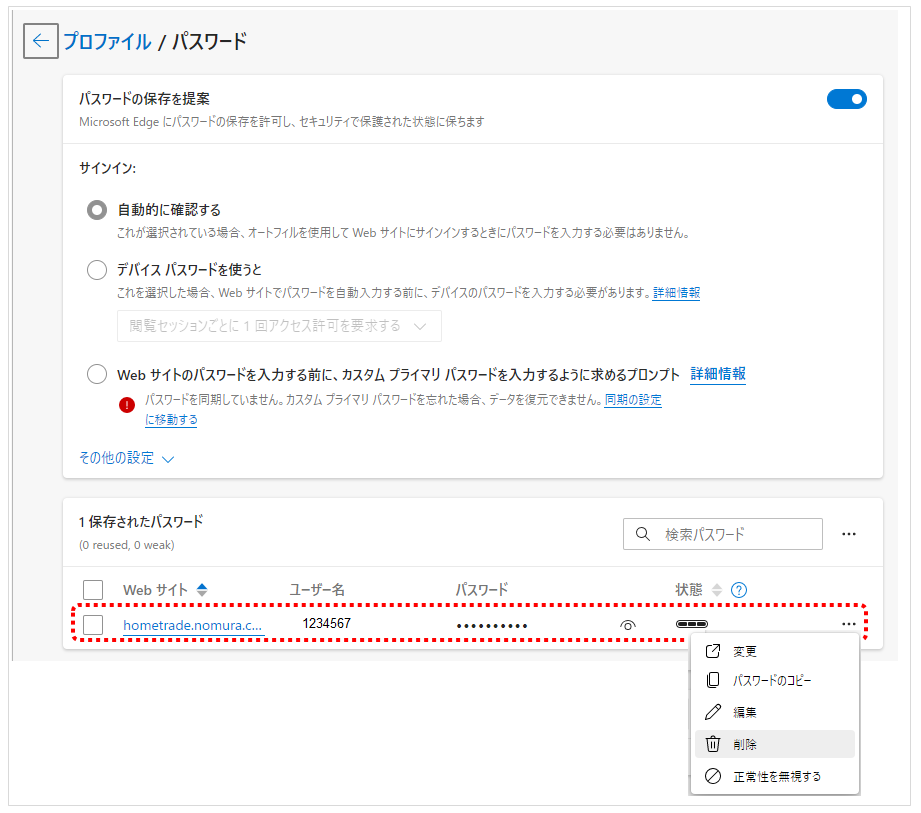Click the 状態 column sort arrows
Viewport: 921px width, 813px height.
point(716,590)
